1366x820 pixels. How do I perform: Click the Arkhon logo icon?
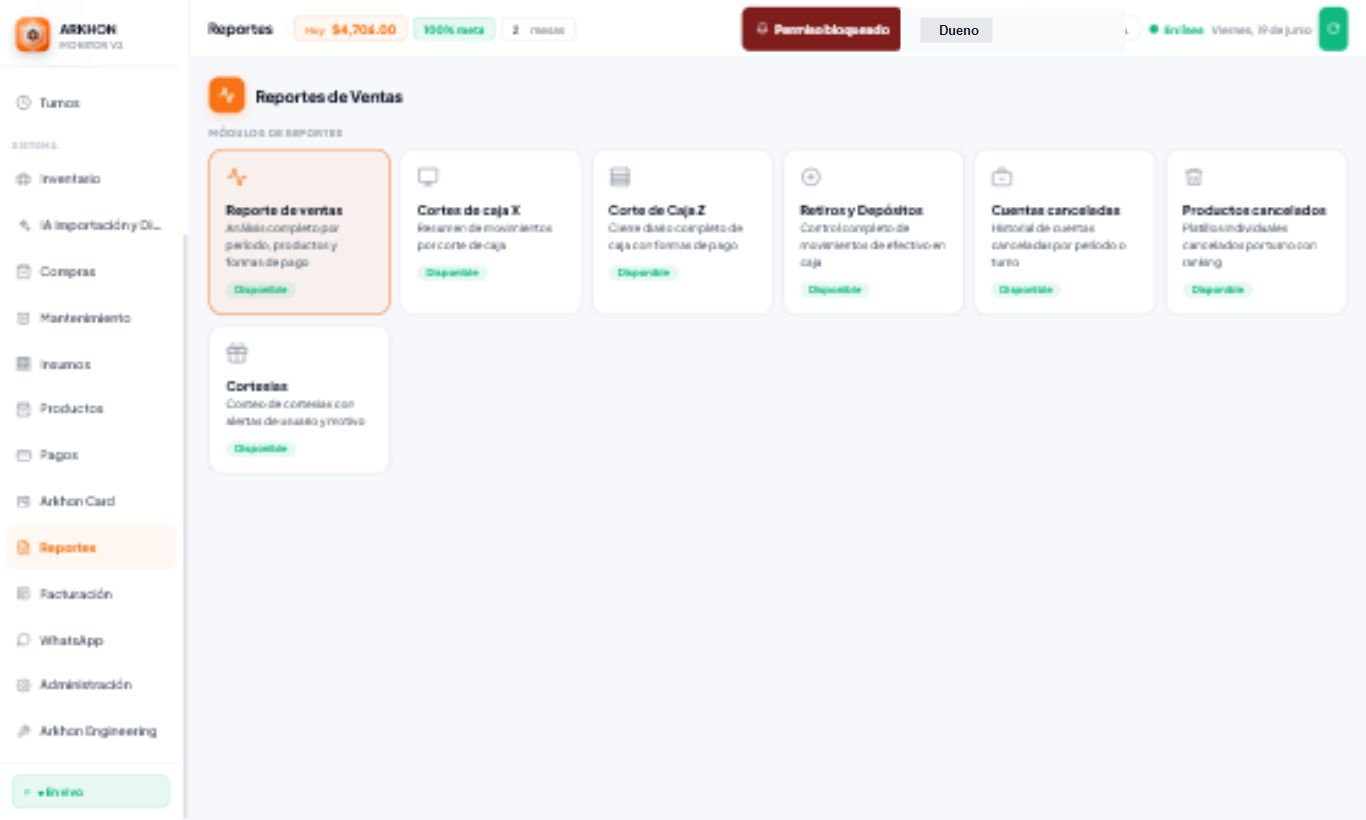point(32,35)
